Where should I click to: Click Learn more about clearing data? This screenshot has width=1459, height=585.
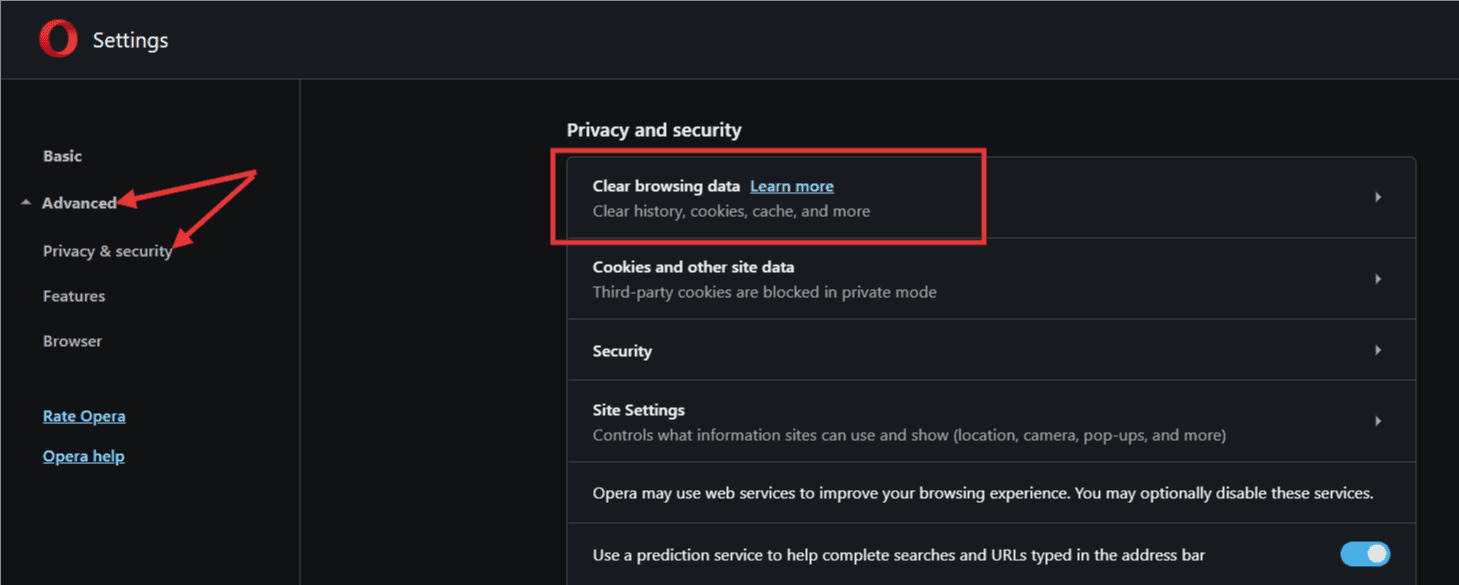tap(792, 186)
